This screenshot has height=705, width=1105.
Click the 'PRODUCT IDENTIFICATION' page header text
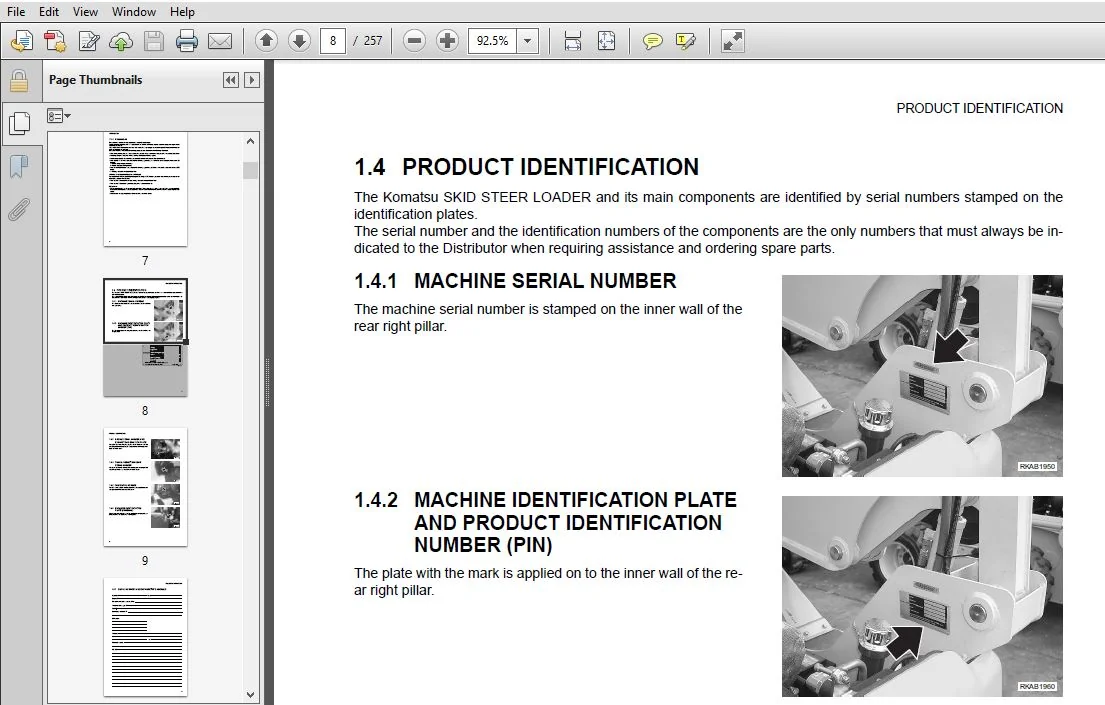tap(980, 109)
